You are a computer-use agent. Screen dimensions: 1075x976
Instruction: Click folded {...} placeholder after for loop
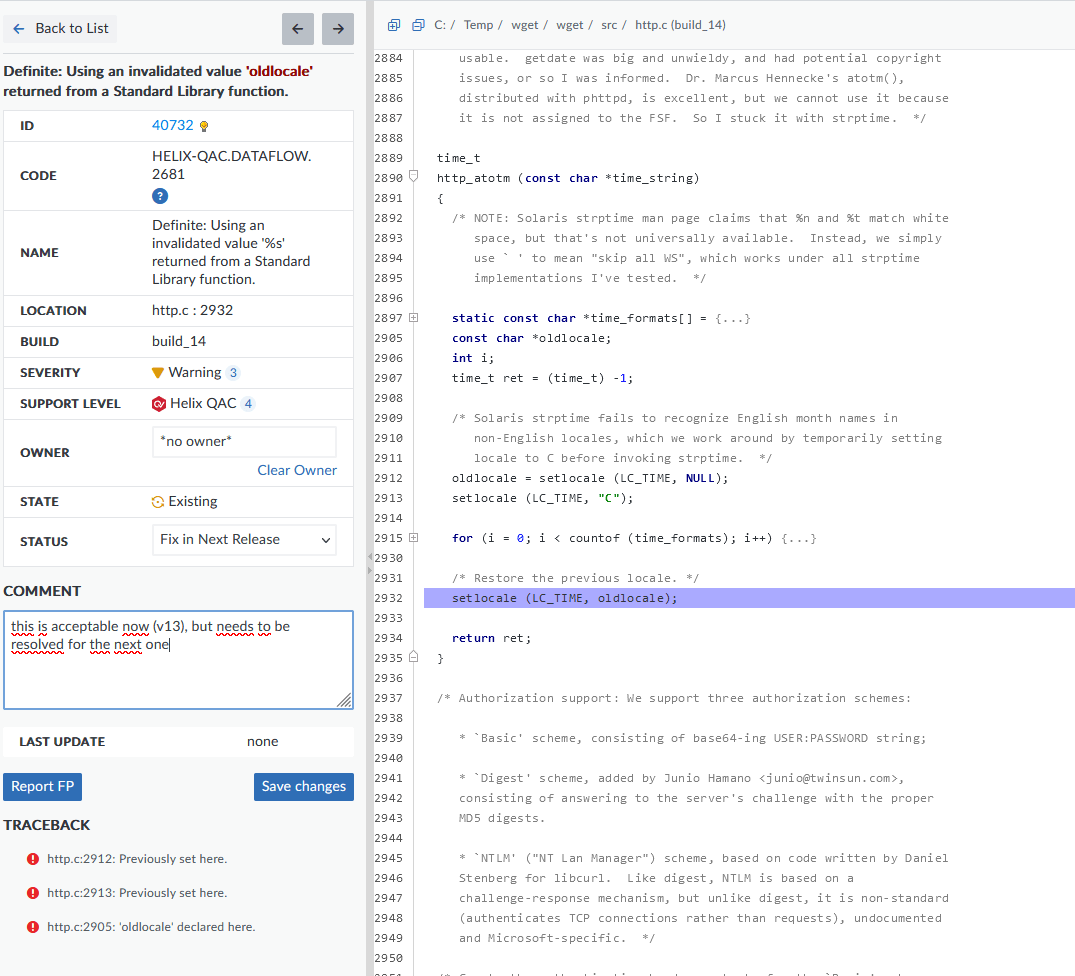pos(799,539)
